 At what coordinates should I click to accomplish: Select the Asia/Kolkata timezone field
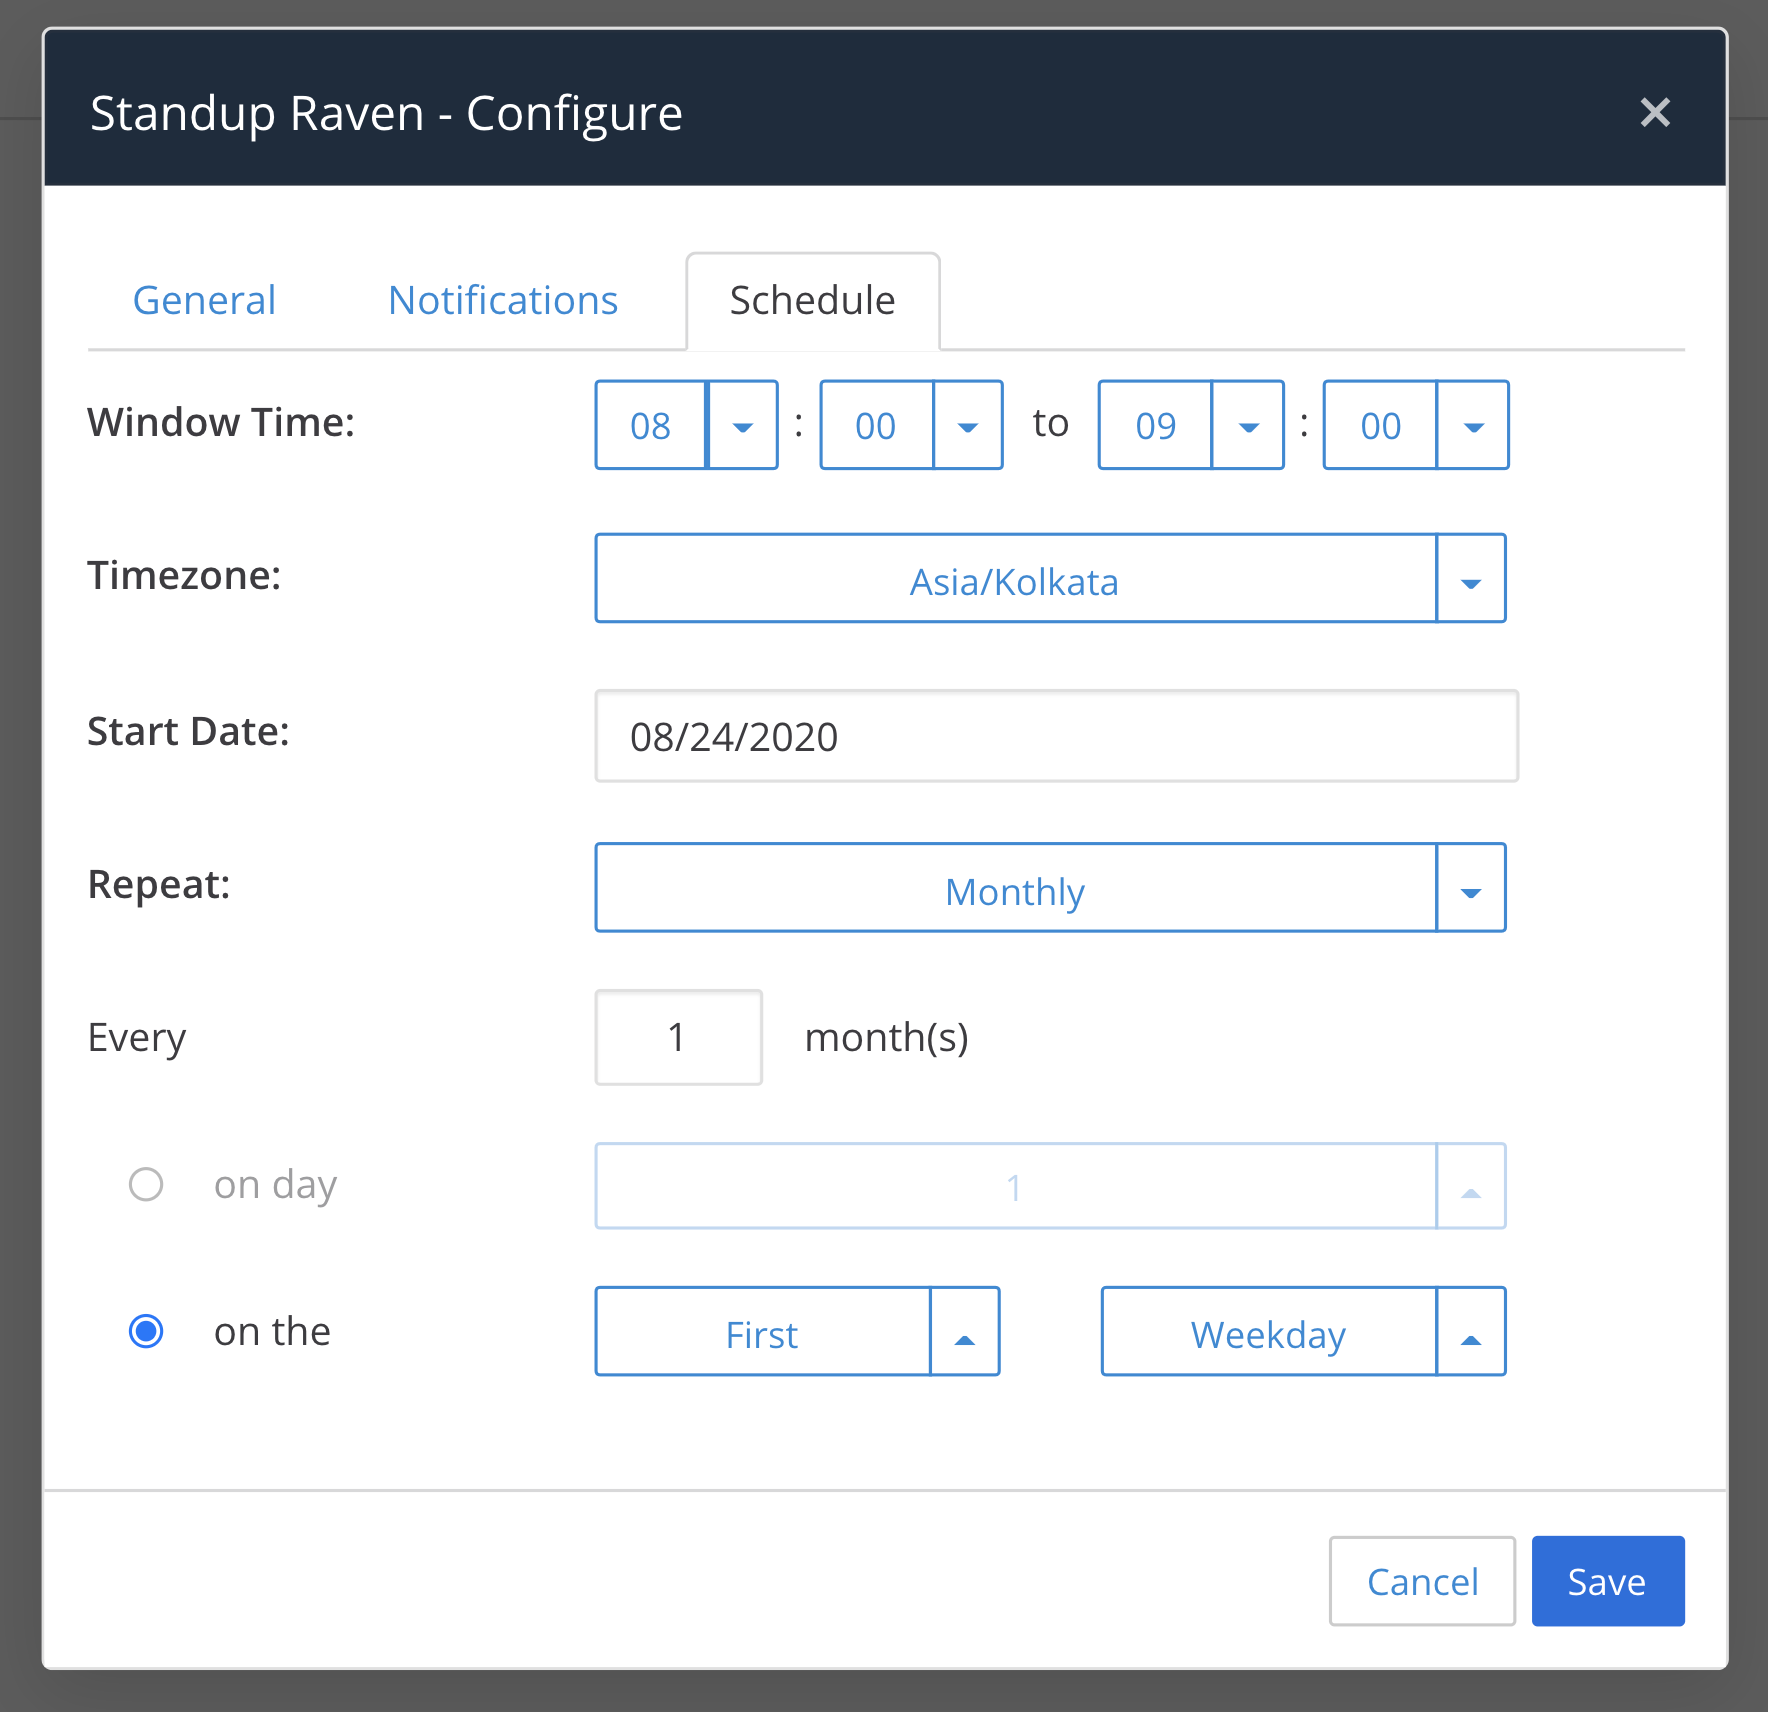[1013, 578]
